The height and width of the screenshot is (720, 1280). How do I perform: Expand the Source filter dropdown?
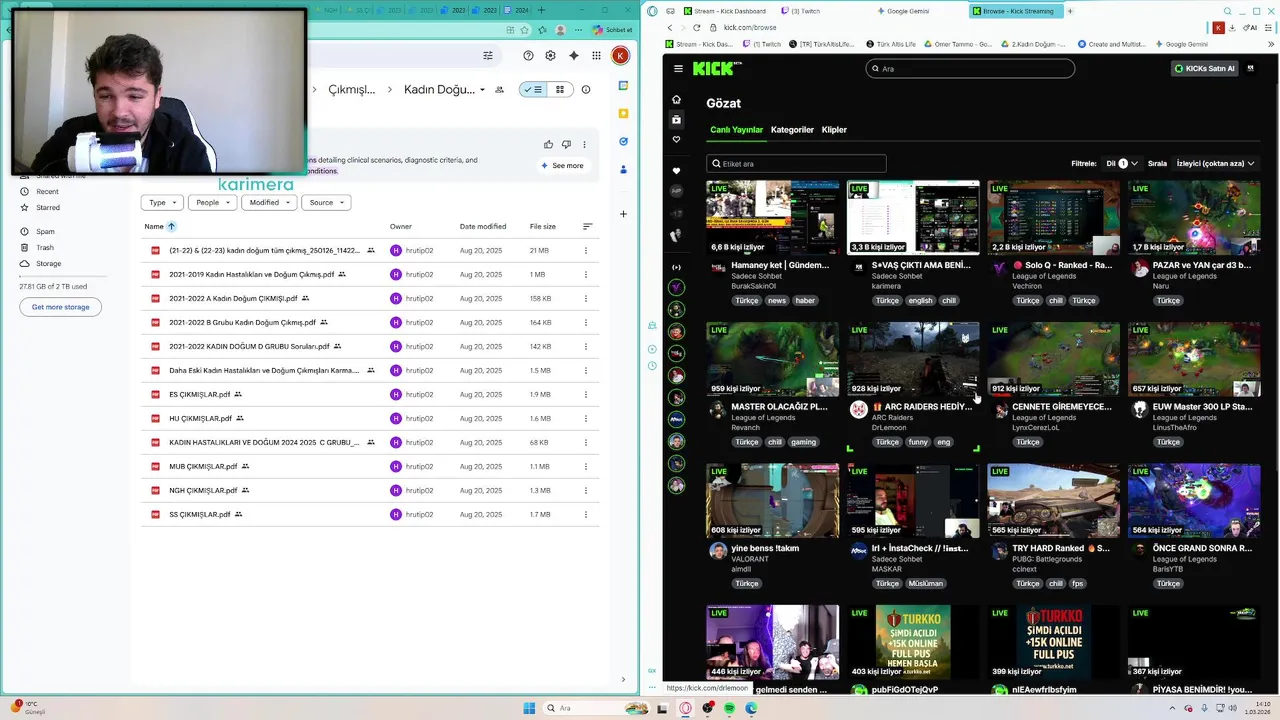tap(326, 202)
